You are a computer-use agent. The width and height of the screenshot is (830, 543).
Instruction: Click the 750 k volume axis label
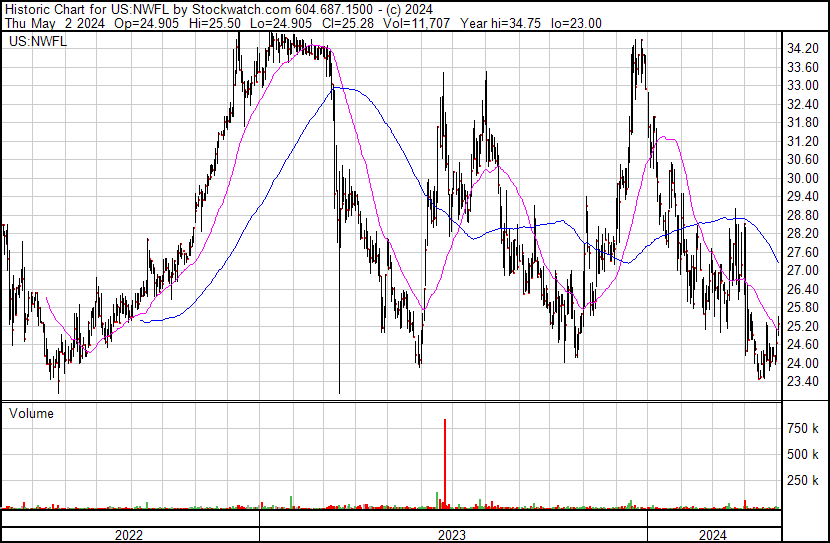[x=802, y=429]
